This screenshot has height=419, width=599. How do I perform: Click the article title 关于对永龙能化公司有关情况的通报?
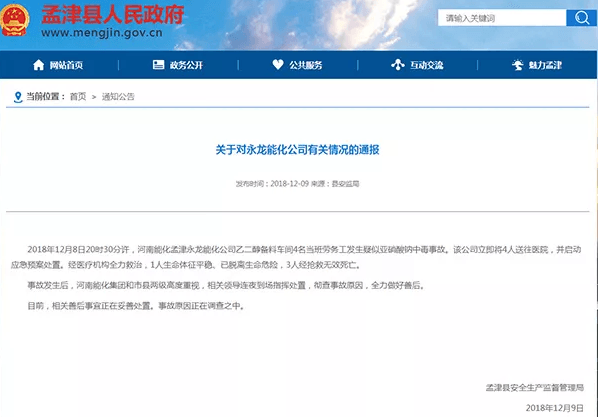(297, 150)
